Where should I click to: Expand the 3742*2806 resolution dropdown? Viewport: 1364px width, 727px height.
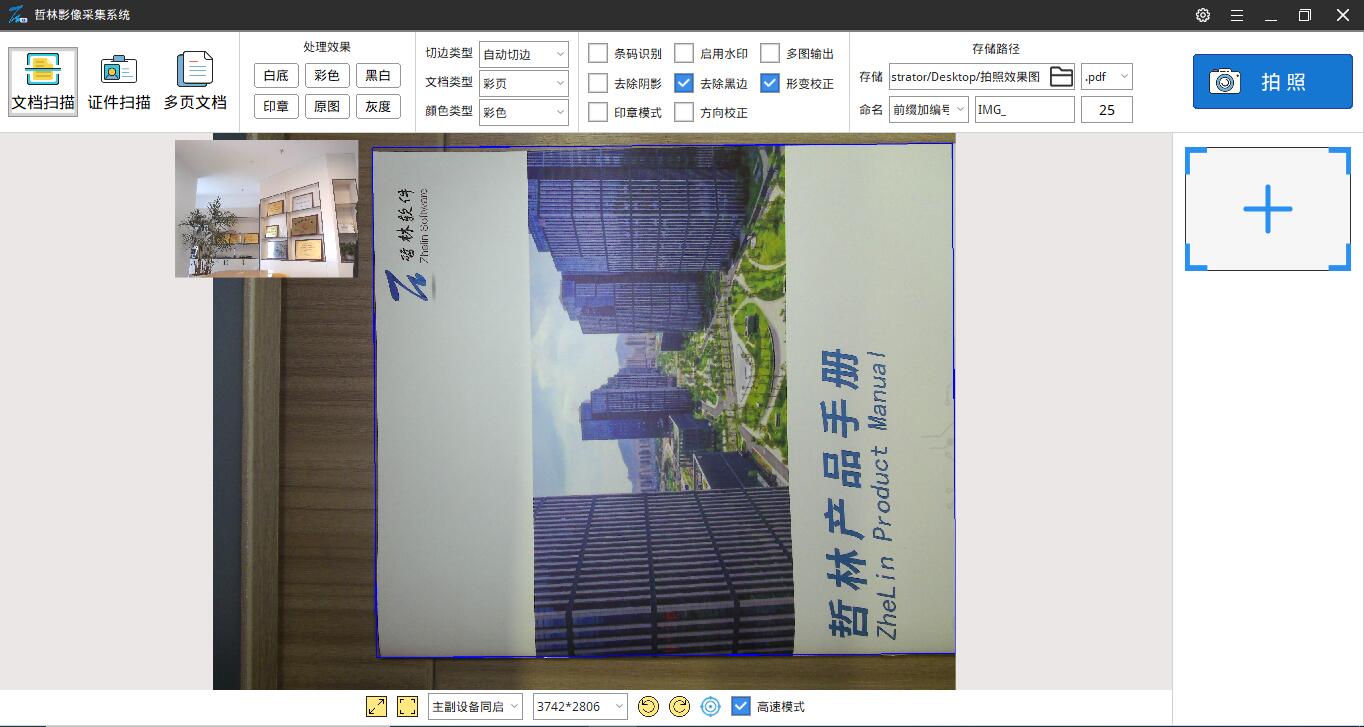pyautogui.click(x=580, y=706)
